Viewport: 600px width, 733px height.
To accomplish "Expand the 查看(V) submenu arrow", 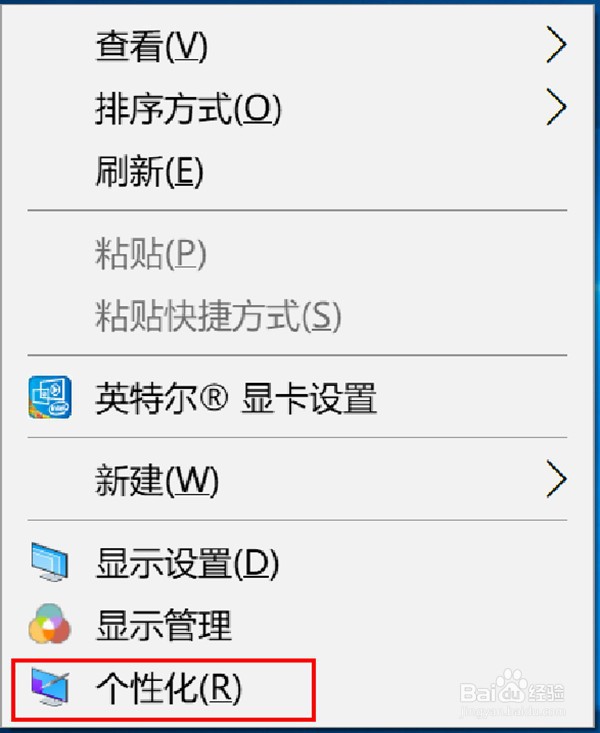I will [556, 44].
